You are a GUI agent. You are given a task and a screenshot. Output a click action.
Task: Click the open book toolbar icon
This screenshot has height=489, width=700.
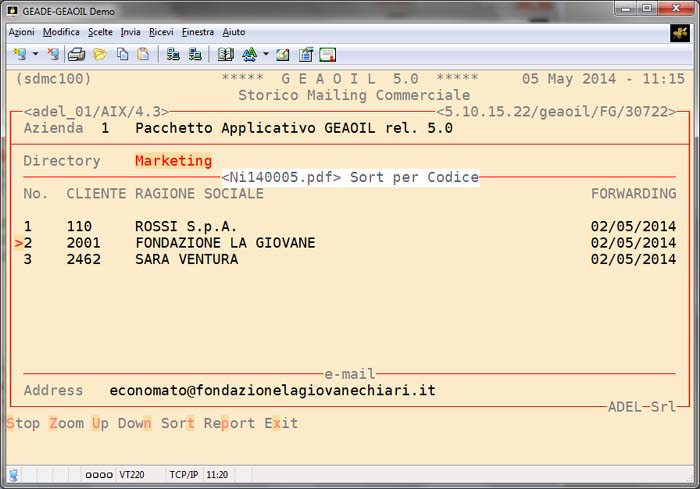[x=225, y=54]
